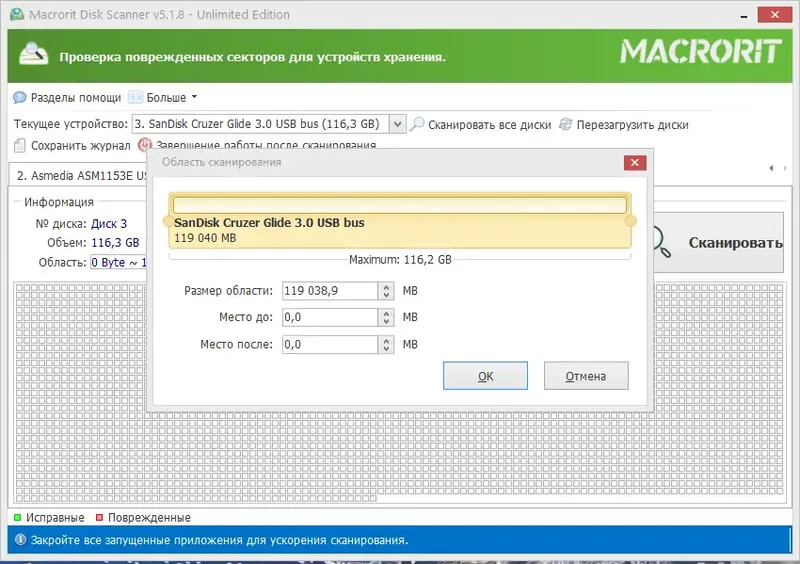Click OK in scan area dialog
The image size is (800, 564).
tap(485, 376)
